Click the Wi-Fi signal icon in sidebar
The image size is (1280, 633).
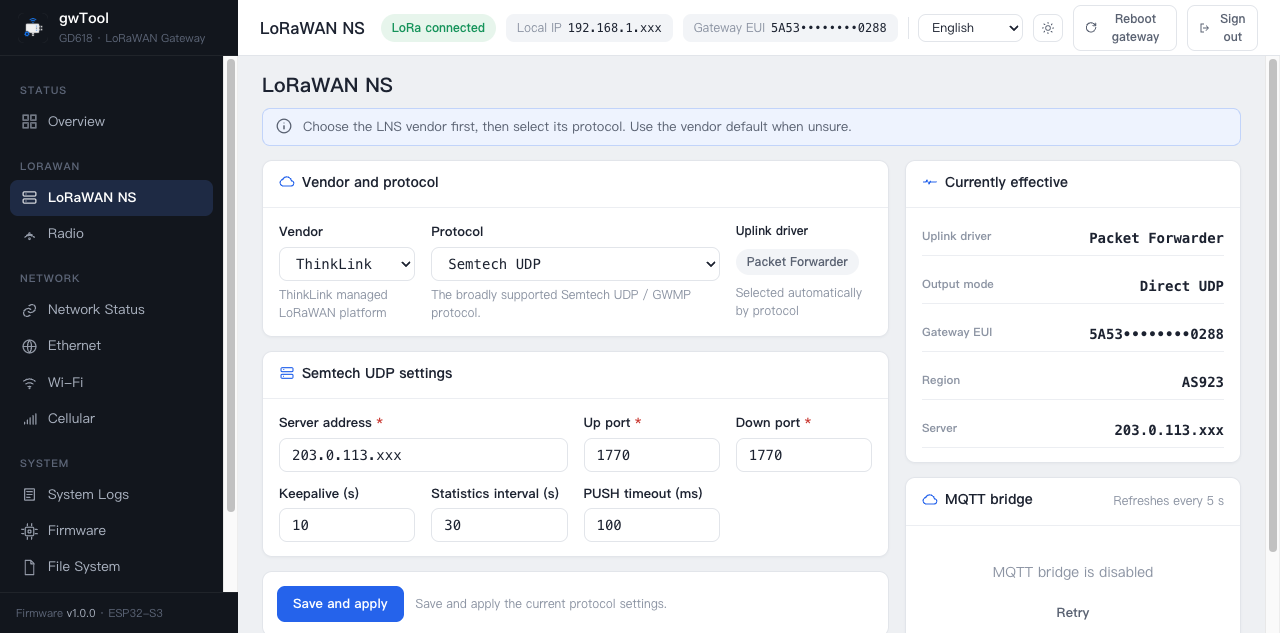pos(29,382)
